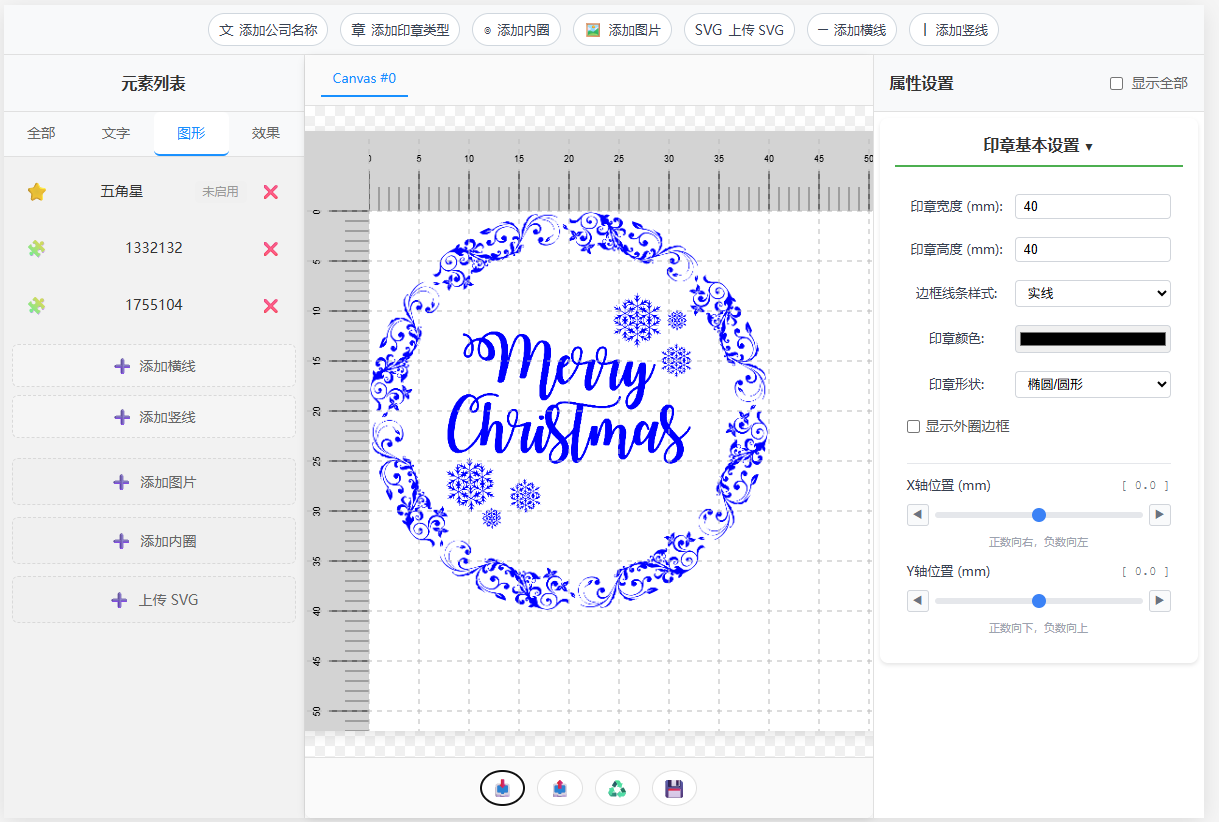
Task: Click the puzzle icon beside 1755104
Action: [x=37, y=305]
